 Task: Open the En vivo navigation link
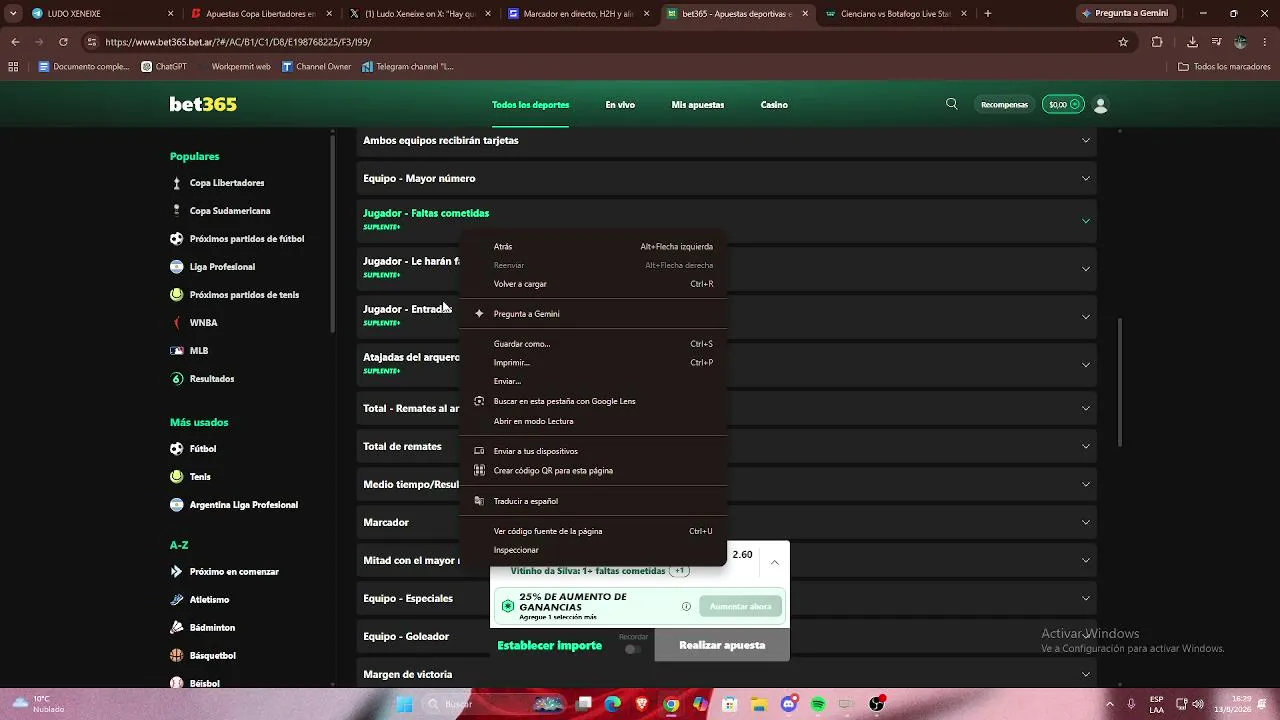click(620, 105)
